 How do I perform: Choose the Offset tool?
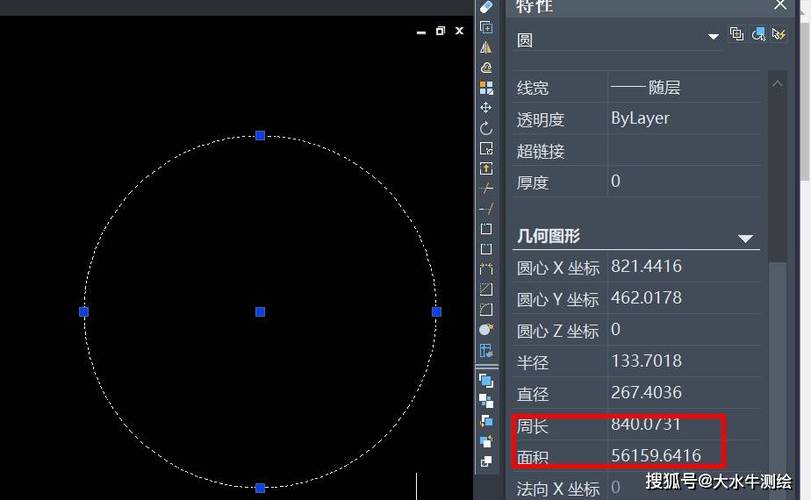(x=486, y=67)
